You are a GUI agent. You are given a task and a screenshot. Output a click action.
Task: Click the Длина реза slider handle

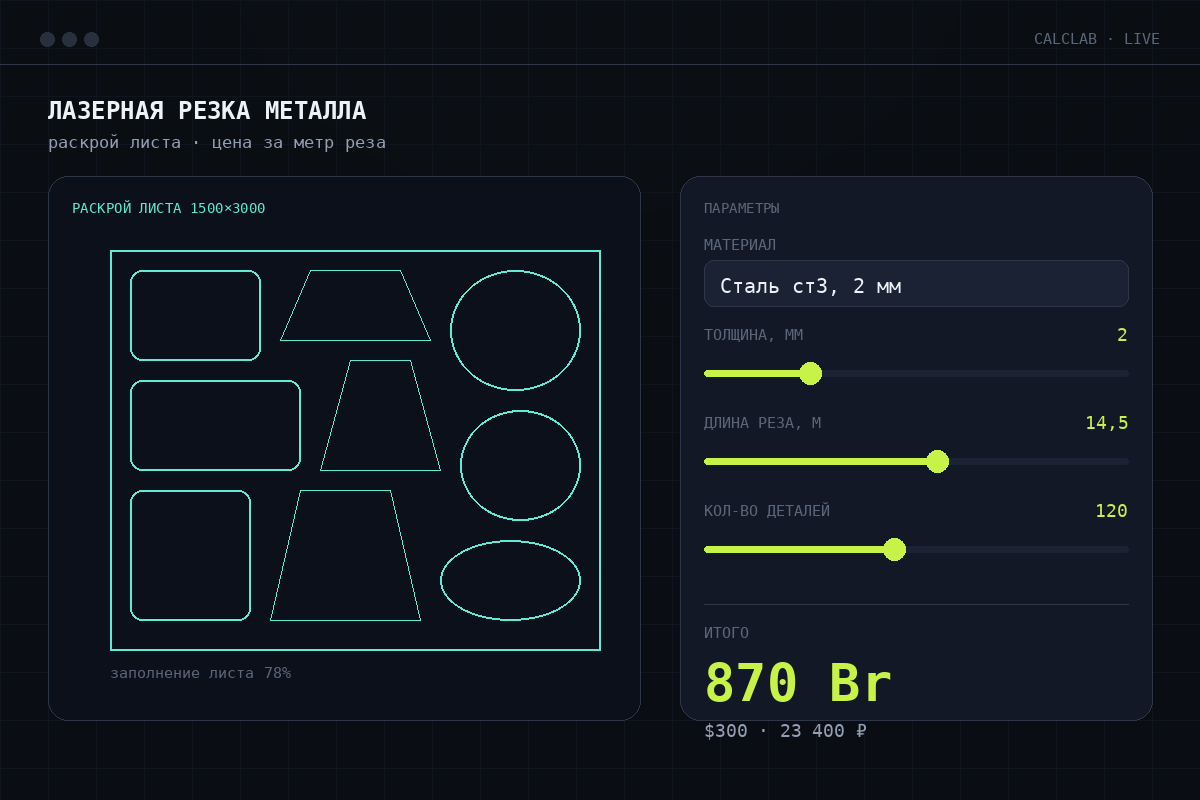[937, 461]
